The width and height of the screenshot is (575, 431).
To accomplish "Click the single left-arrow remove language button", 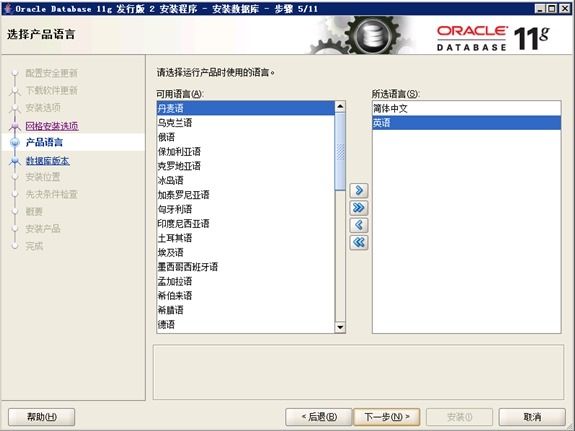I will [359, 225].
